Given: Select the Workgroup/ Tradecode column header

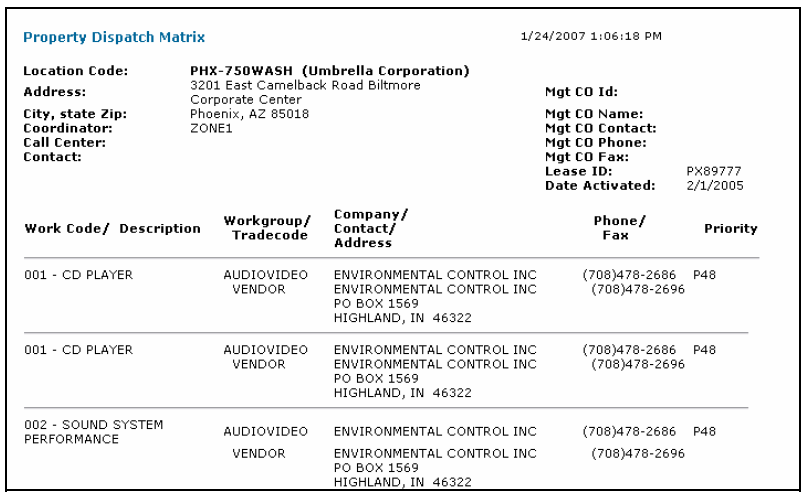Looking at the screenshot, I should click(267, 227).
